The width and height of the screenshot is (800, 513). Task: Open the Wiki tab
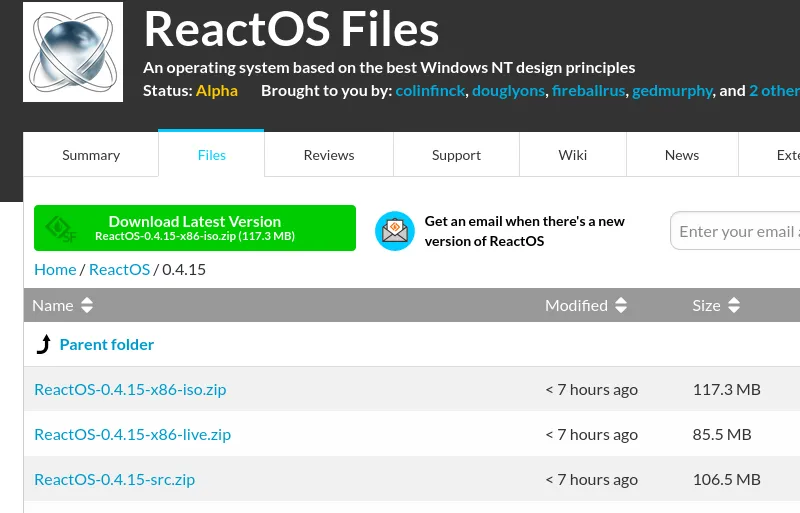573,155
